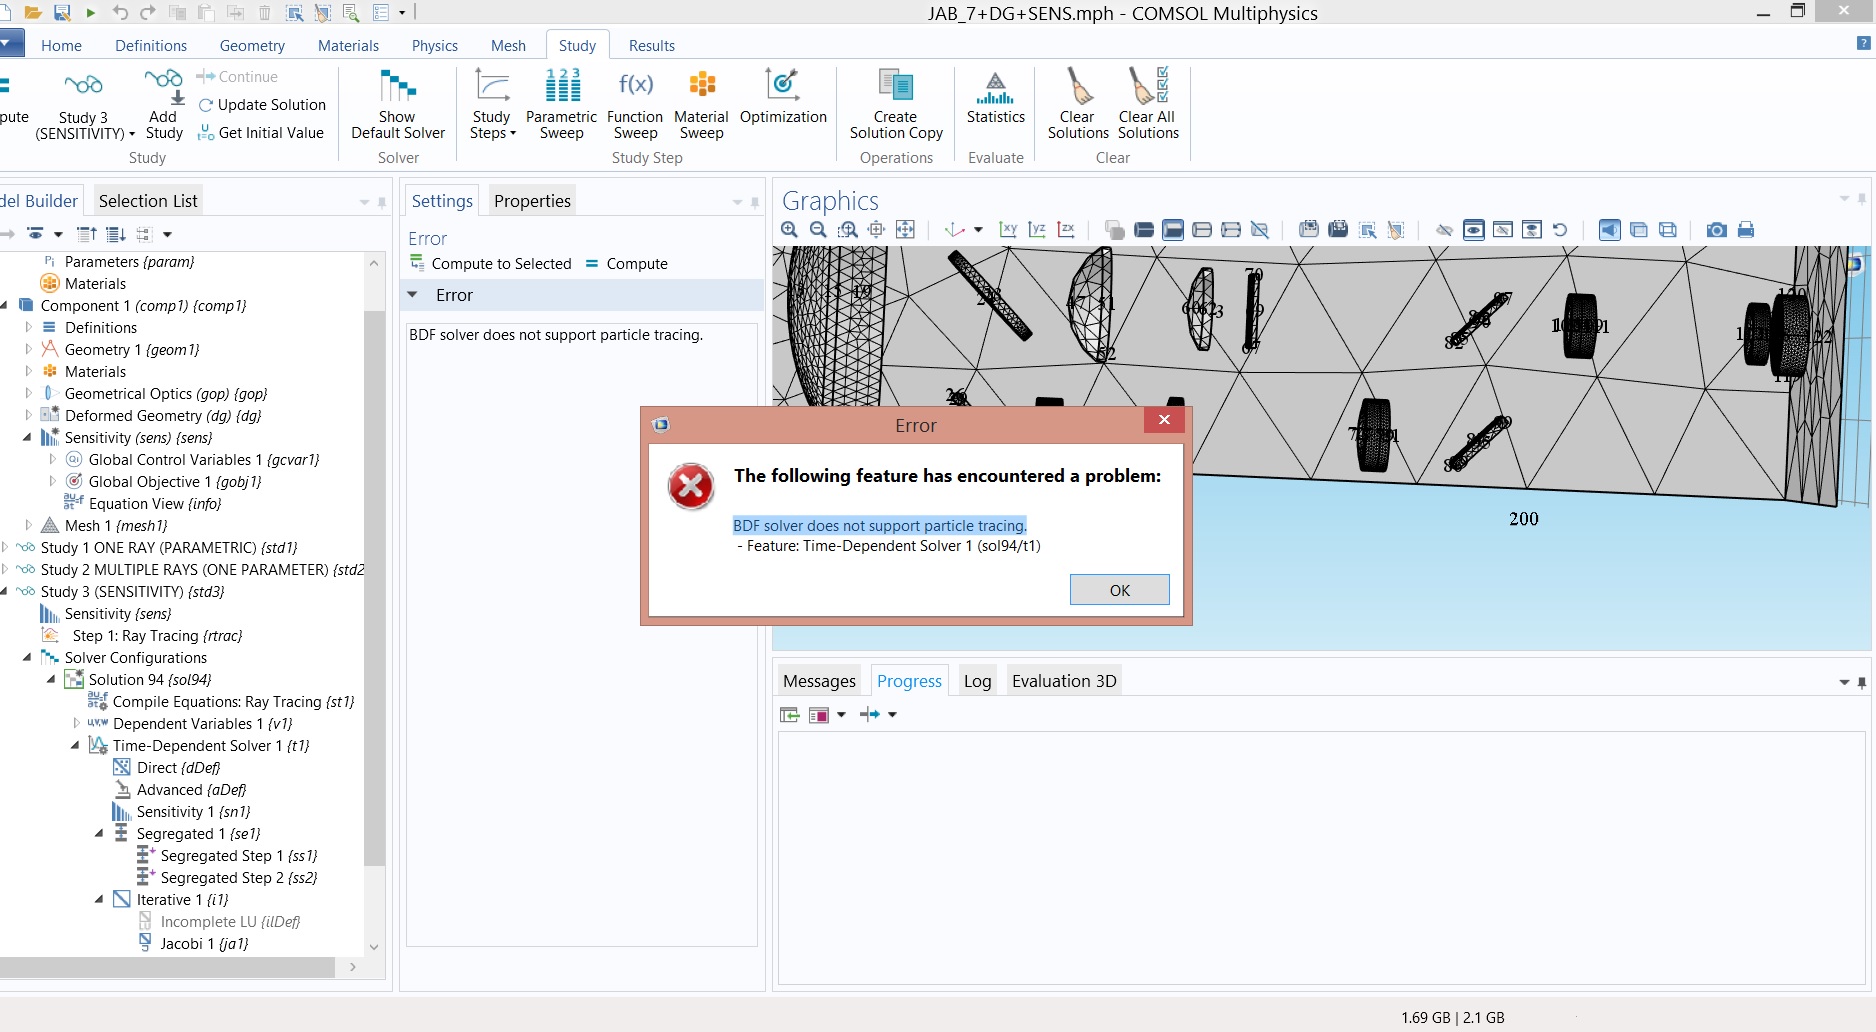This screenshot has width=1876, height=1032.
Task: Open the Statistics evaluation tool
Action: click(x=995, y=98)
